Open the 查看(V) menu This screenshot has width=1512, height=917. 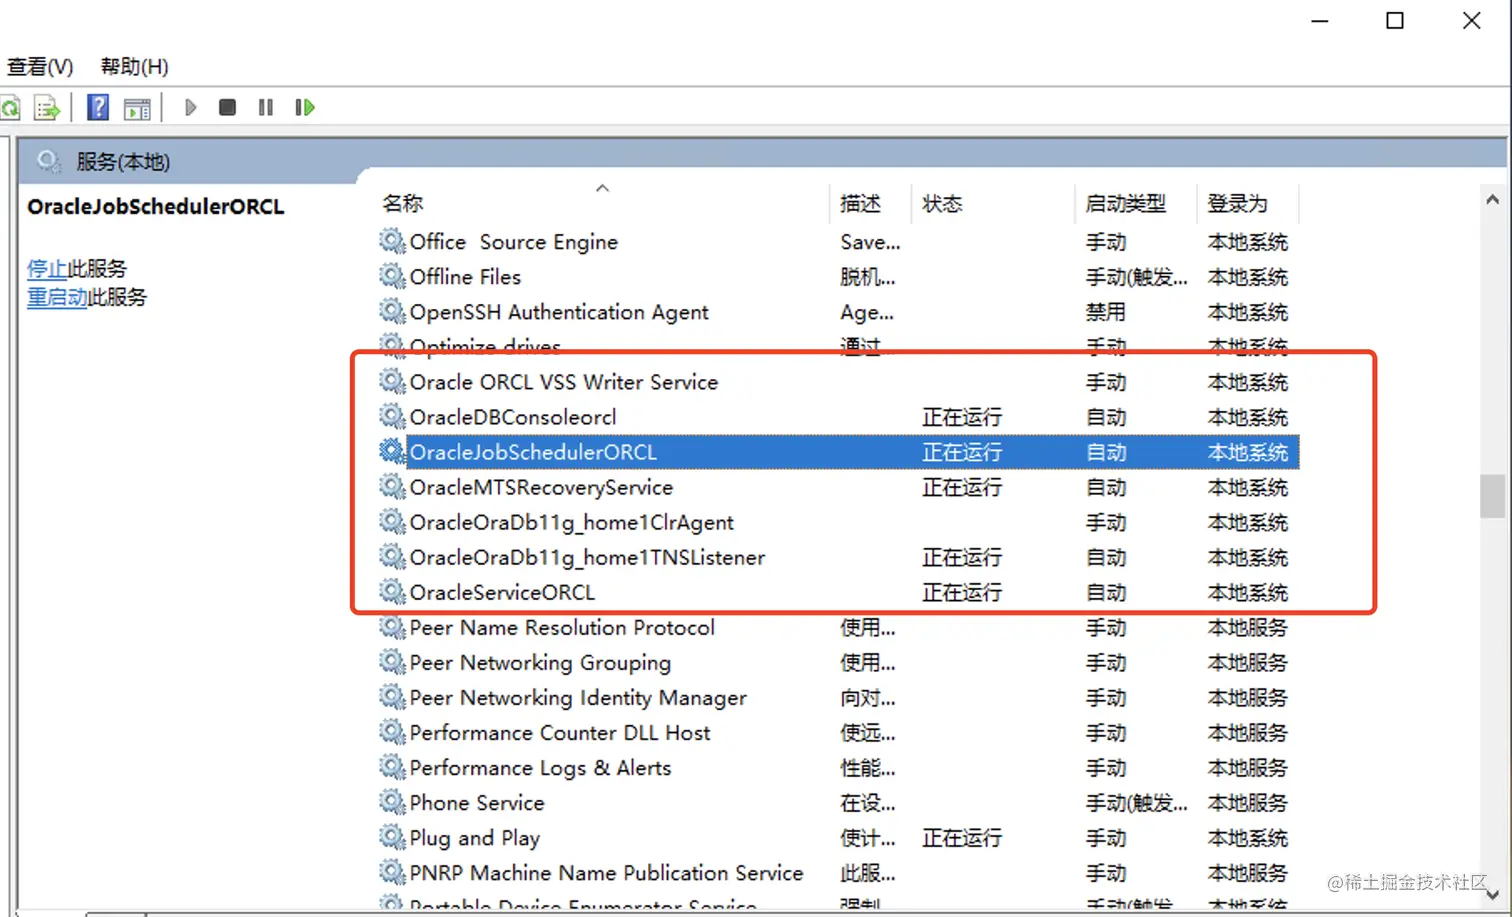(x=40, y=67)
